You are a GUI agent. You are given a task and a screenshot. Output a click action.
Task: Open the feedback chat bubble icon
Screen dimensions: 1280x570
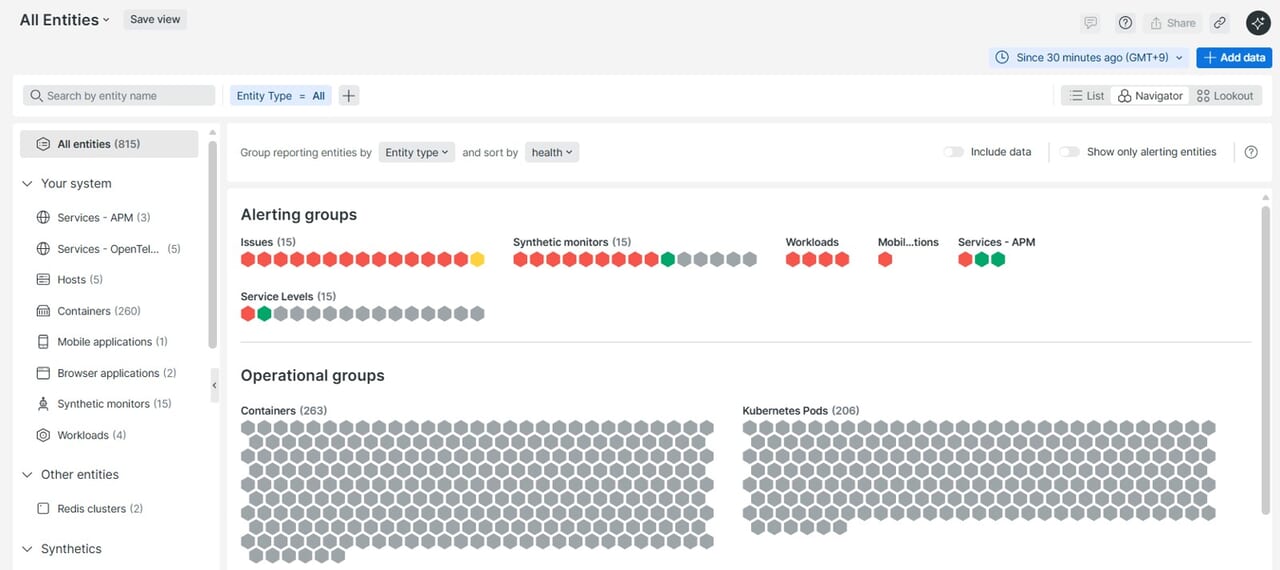coord(1091,23)
